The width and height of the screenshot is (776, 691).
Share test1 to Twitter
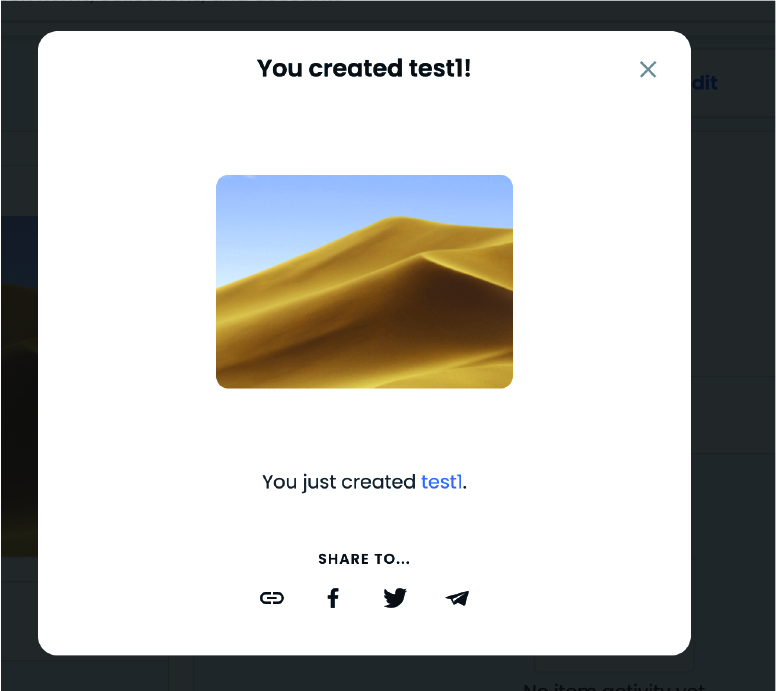click(x=395, y=598)
